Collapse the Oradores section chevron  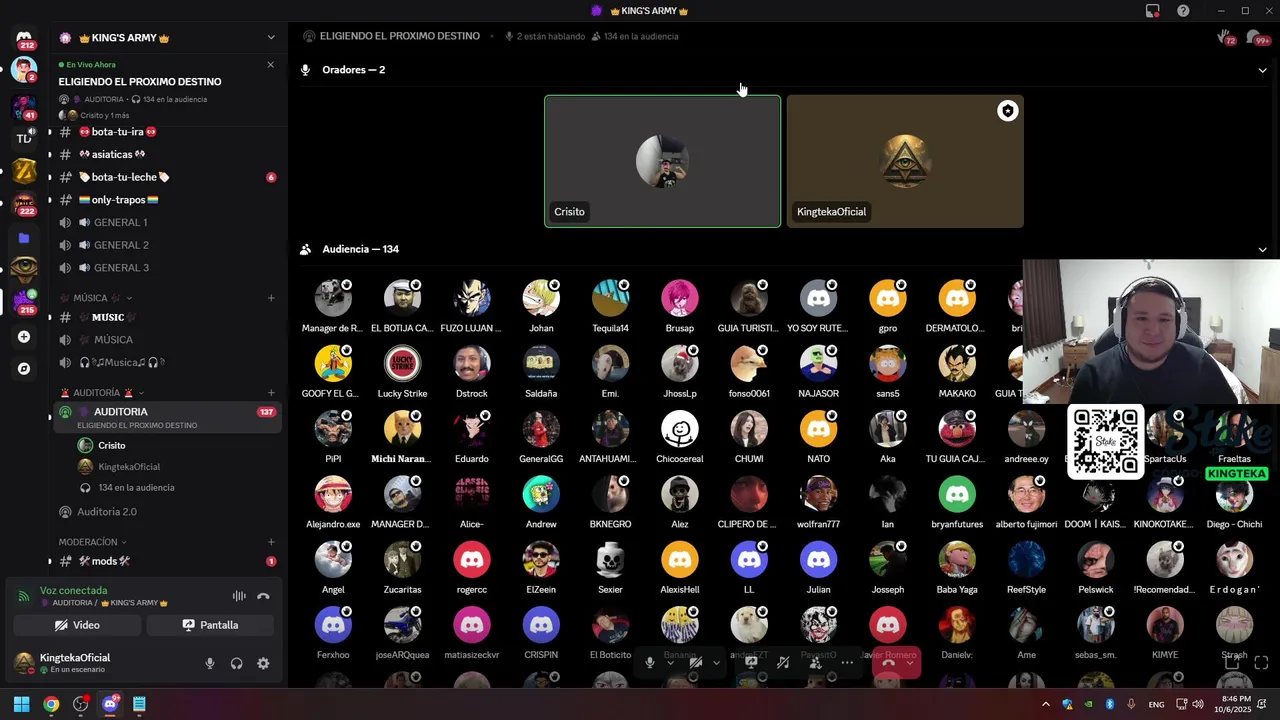pyautogui.click(x=1262, y=70)
